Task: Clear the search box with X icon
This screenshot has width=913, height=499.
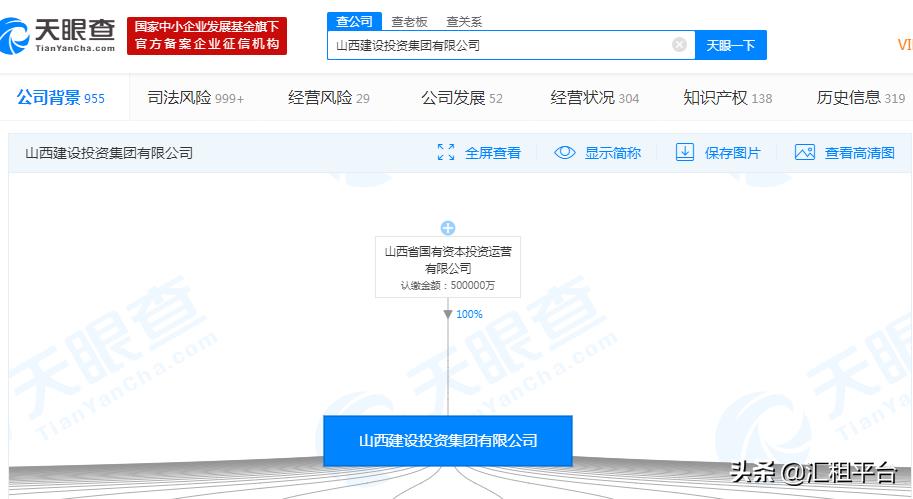Action: click(679, 45)
